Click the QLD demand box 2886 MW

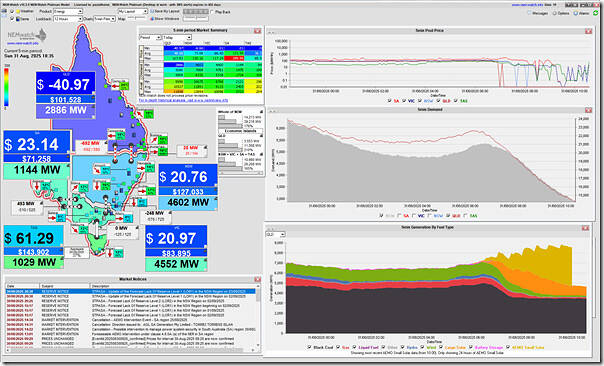click(x=65, y=111)
